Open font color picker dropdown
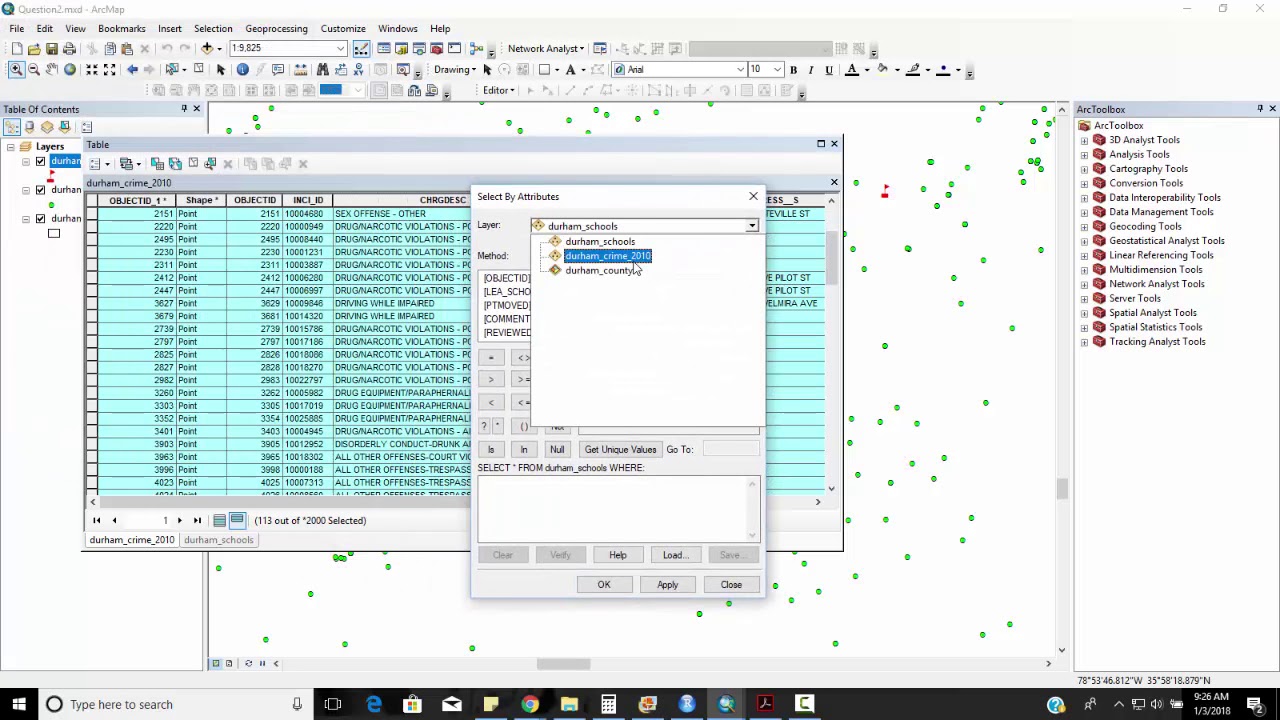1280x720 pixels. point(866,69)
